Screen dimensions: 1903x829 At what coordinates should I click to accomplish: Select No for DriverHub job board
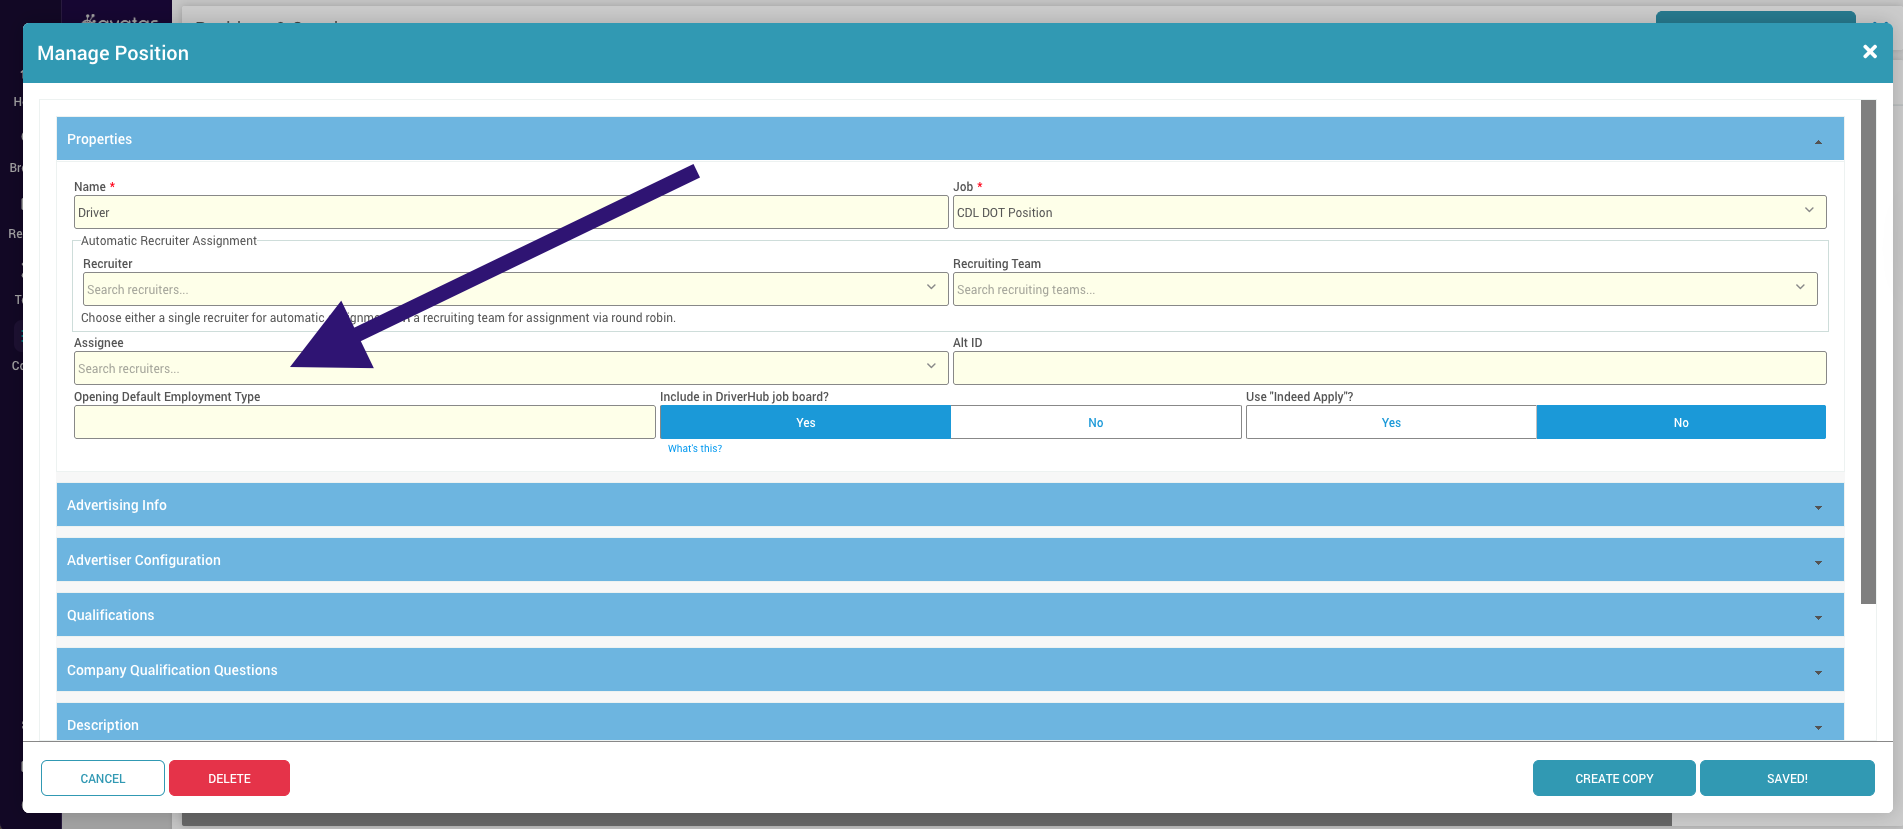point(1095,423)
